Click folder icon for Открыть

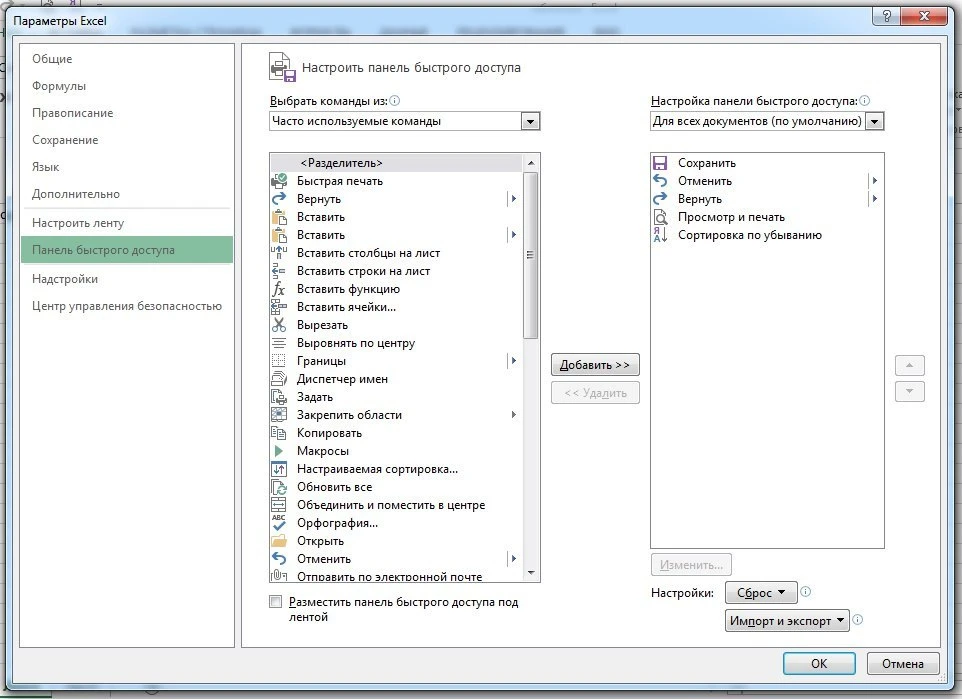tap(279, 541)
